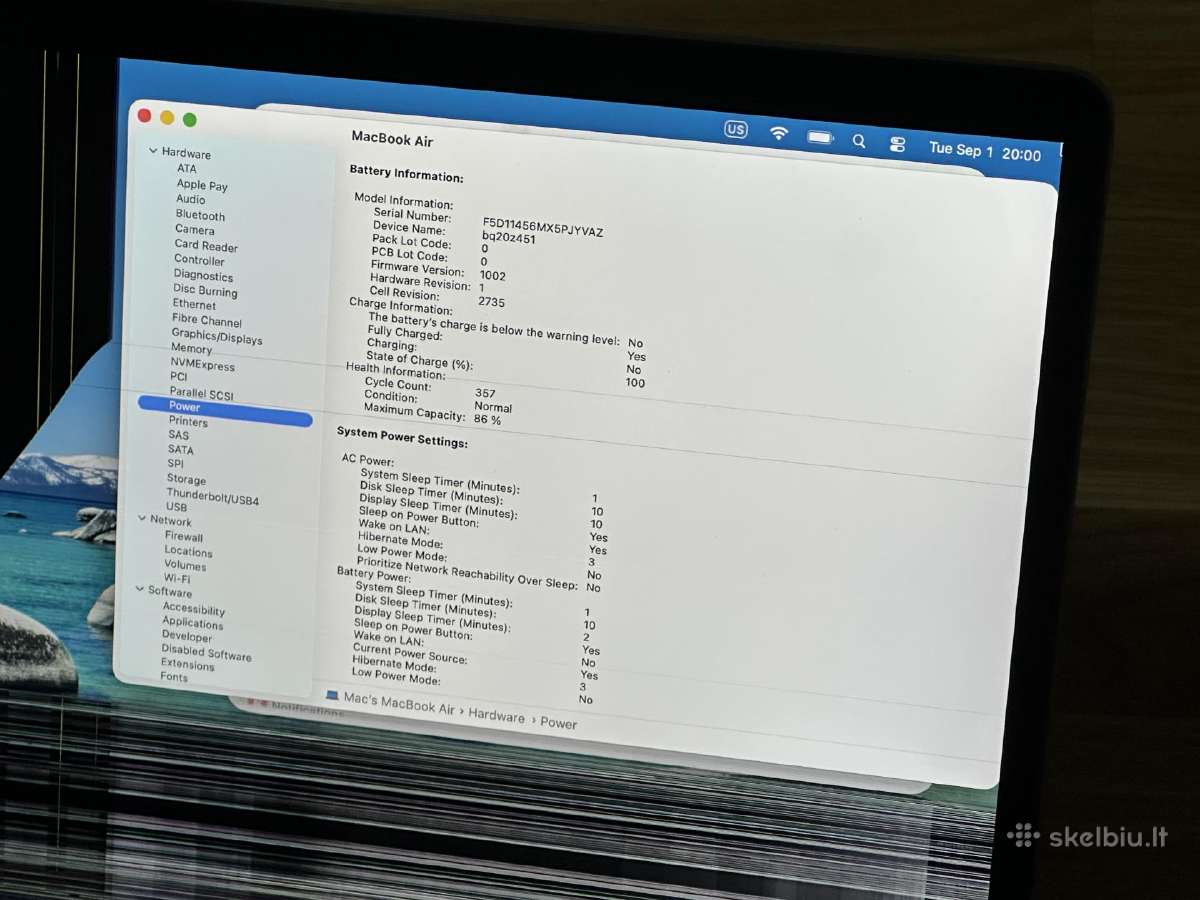Select Disc Burning in the sidebar
Screen dimensions: 1200x900
[x=205, y=291]
